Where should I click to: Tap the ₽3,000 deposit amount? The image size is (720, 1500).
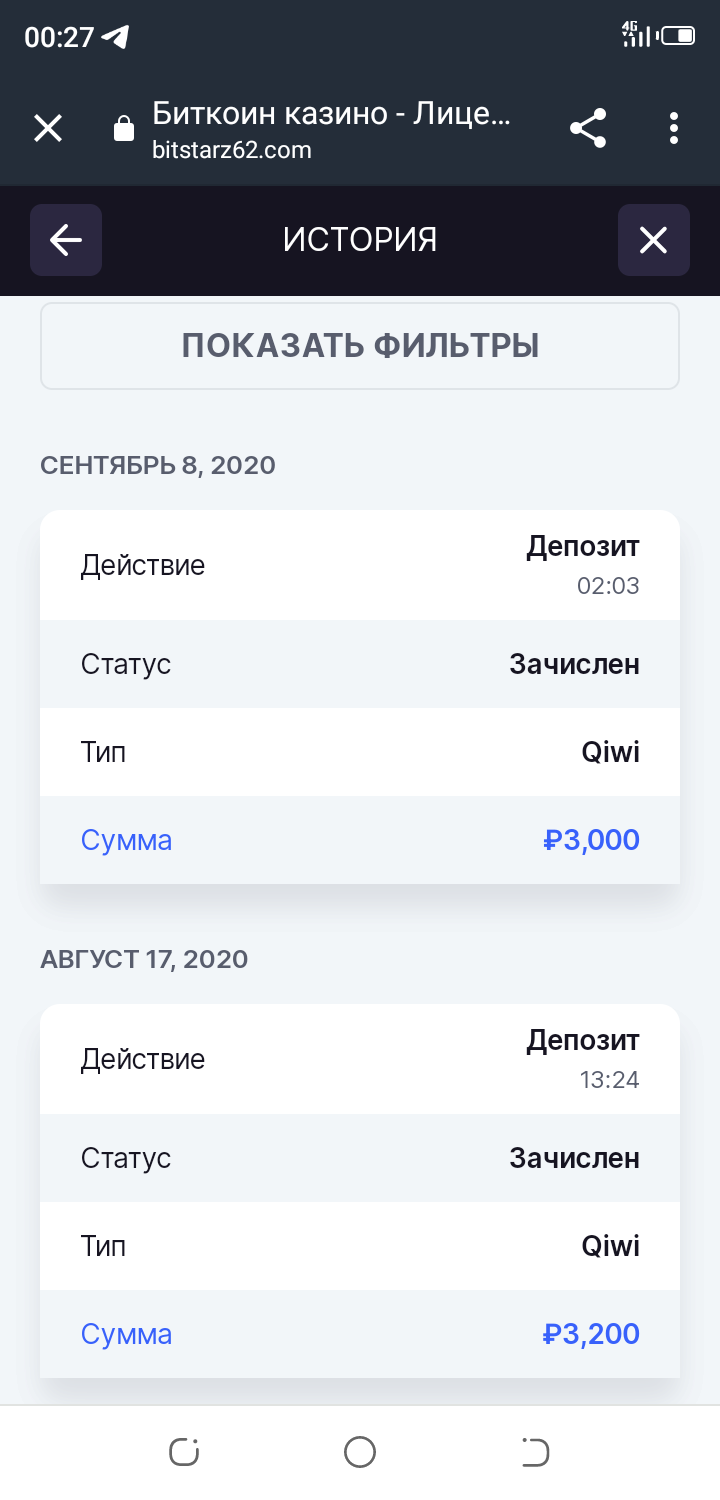(x=591, y=840)
